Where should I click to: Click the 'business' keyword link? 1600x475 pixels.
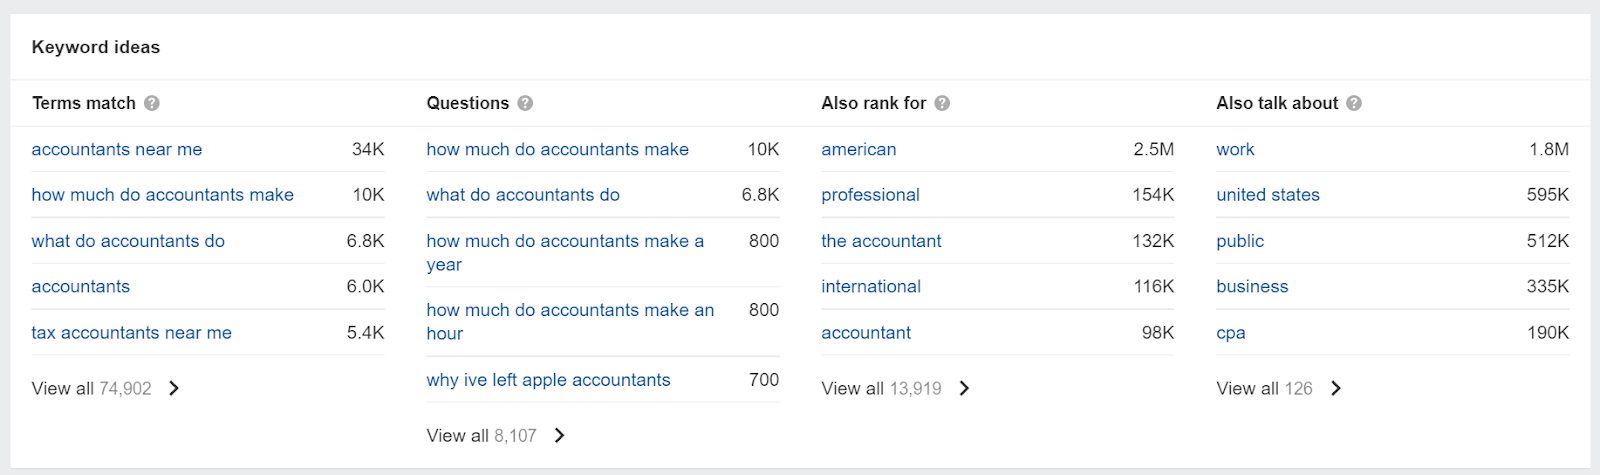pos(1252,286)
